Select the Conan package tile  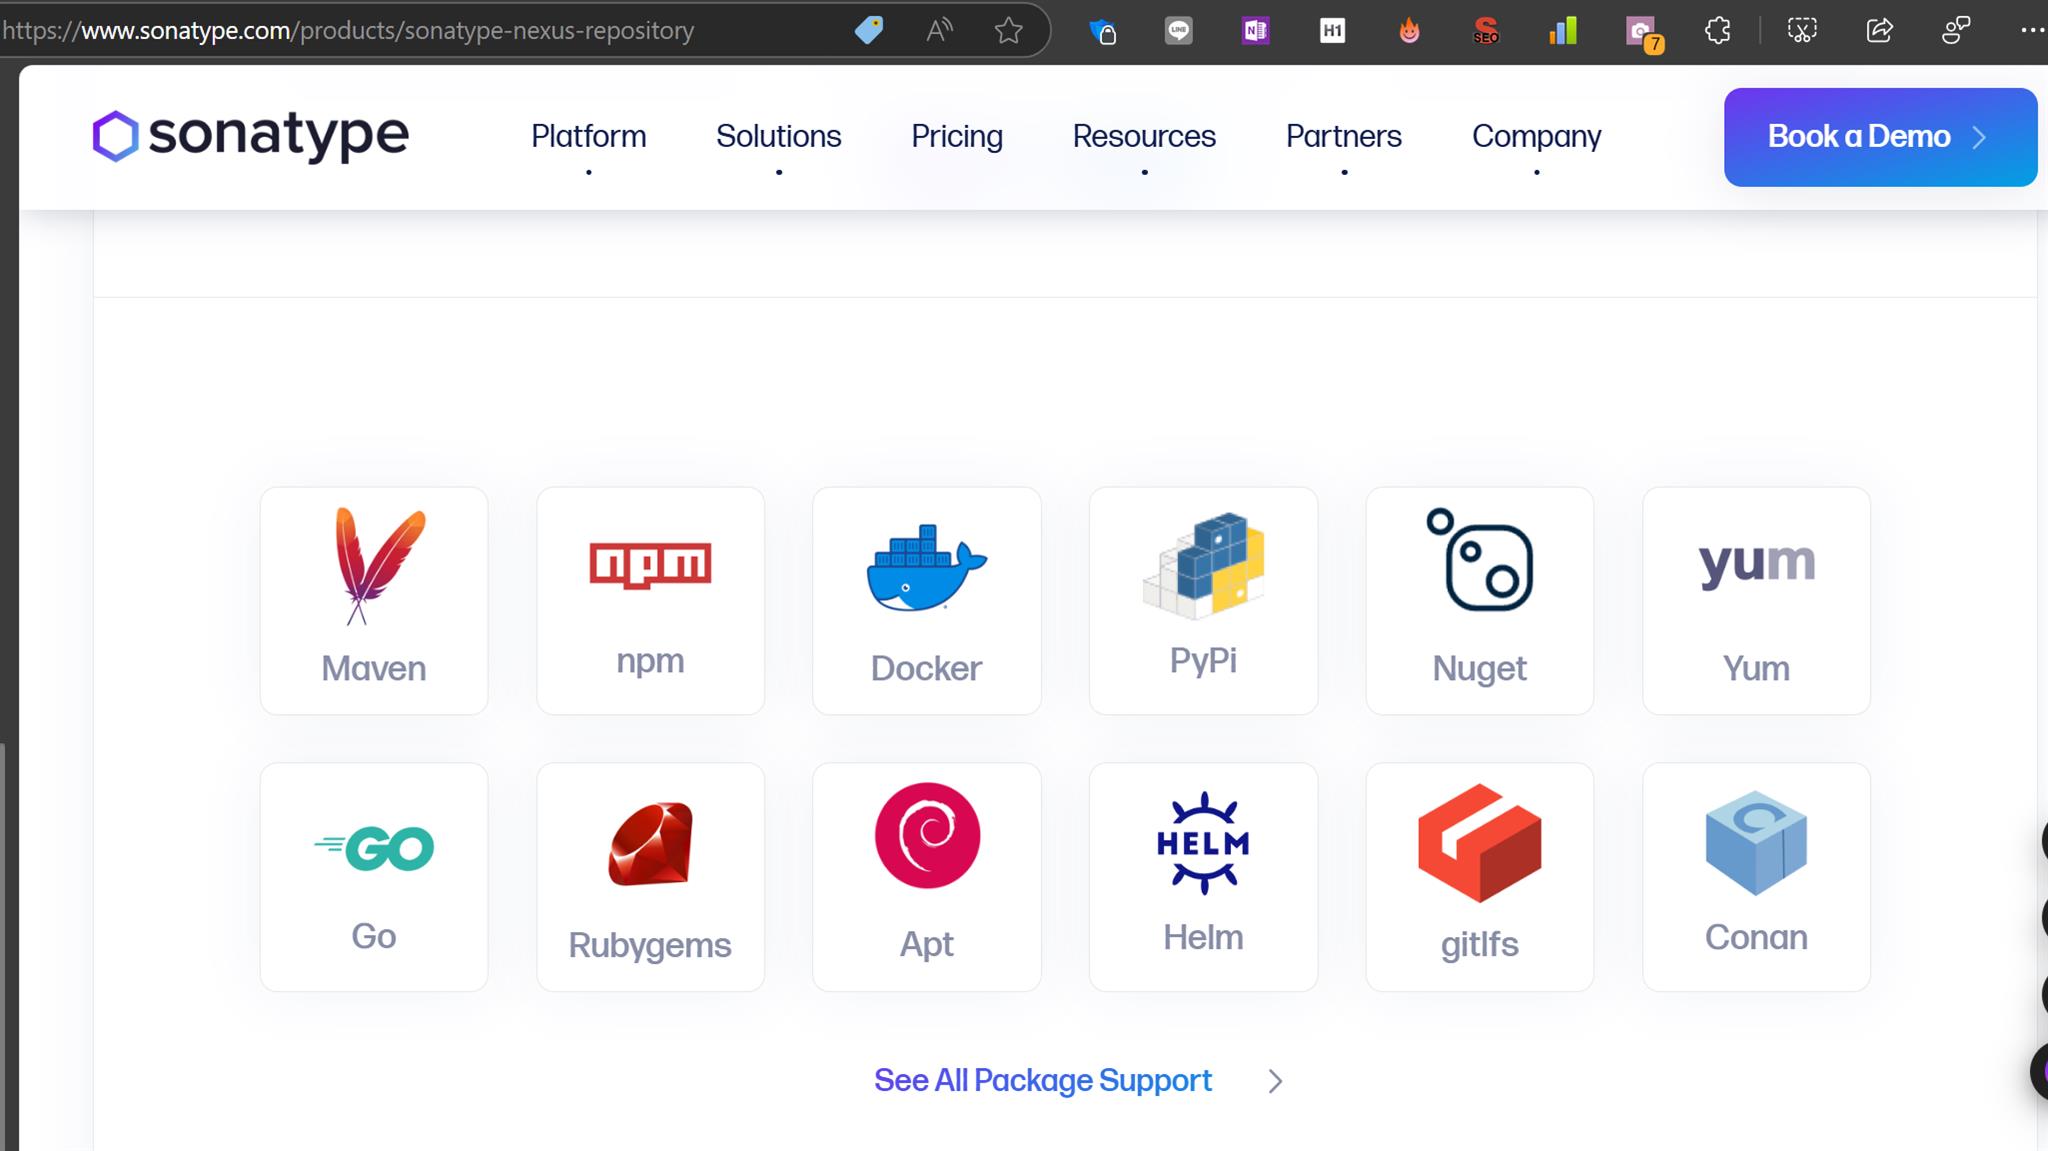point(1756,875)
